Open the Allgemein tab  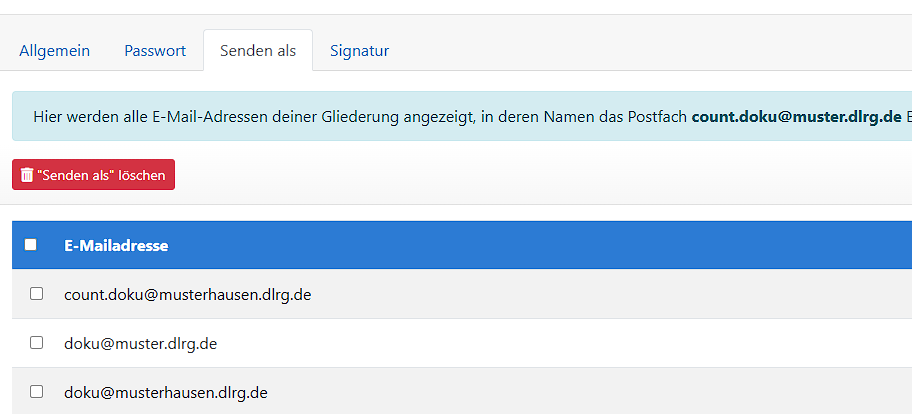pos(54,50)
